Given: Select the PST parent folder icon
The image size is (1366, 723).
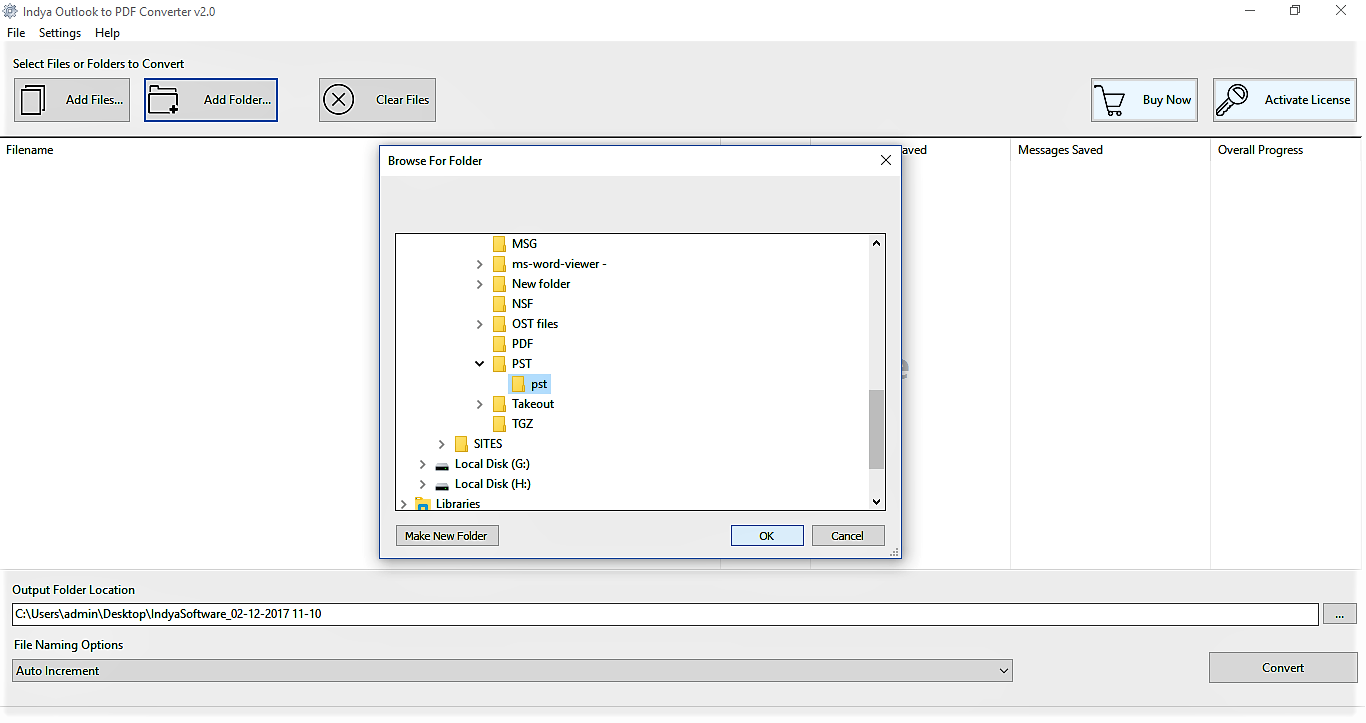Looking at the screenshot, I should click(499, 364).
